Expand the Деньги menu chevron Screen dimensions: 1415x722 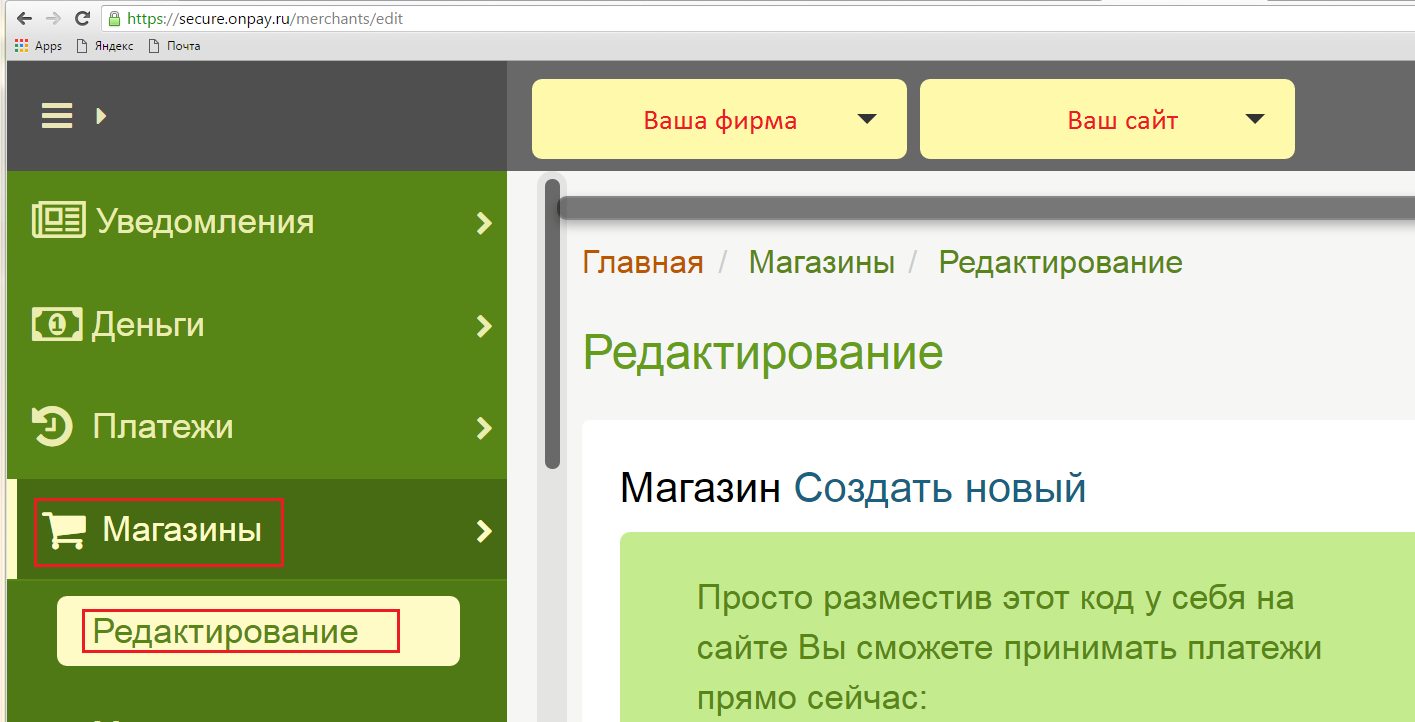point(484,325)
